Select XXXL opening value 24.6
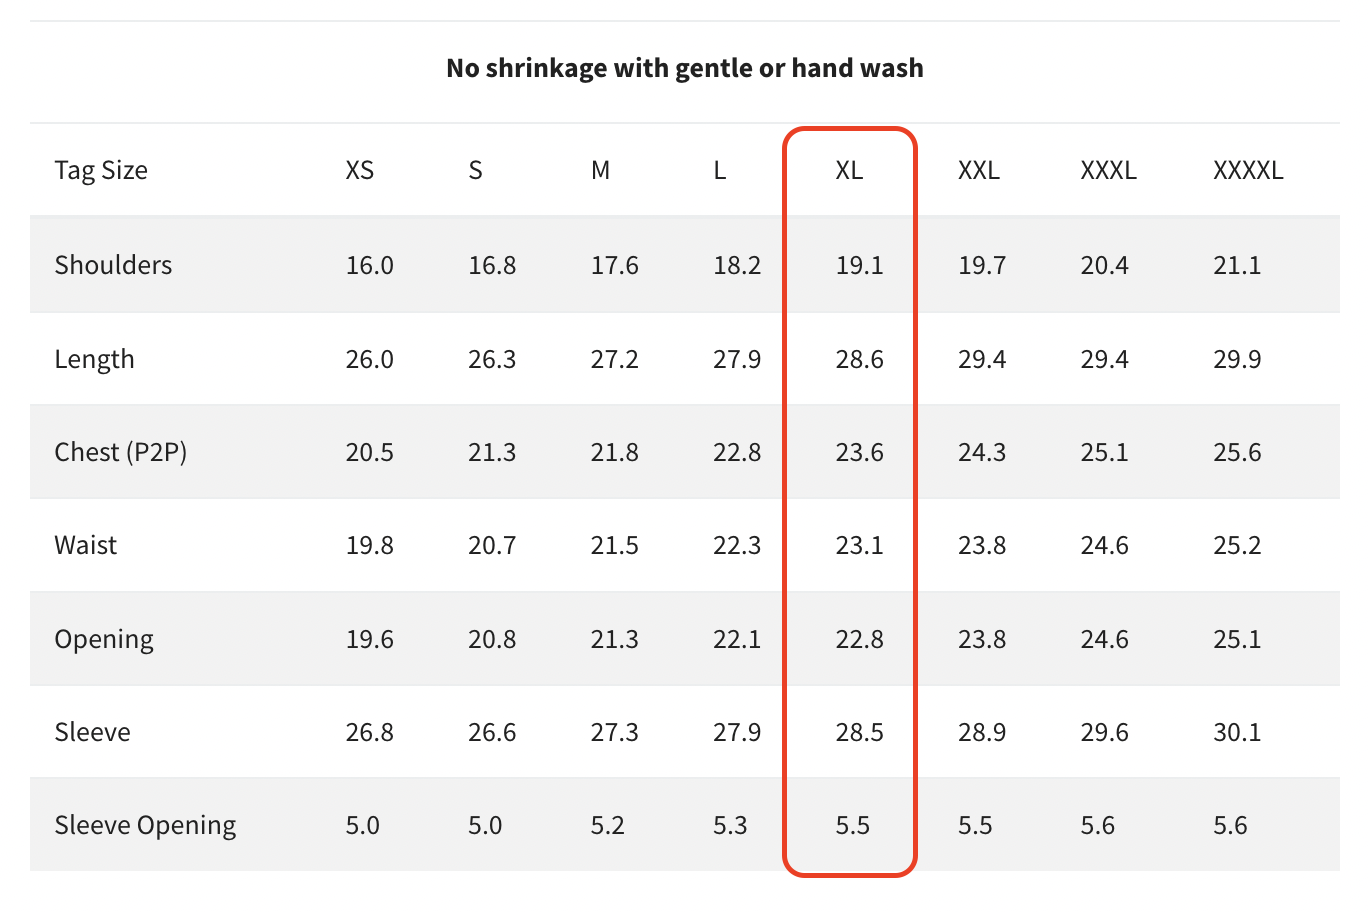Image resolution: width=1368 pixels, height=912 pixels. tap(1104, 639)
